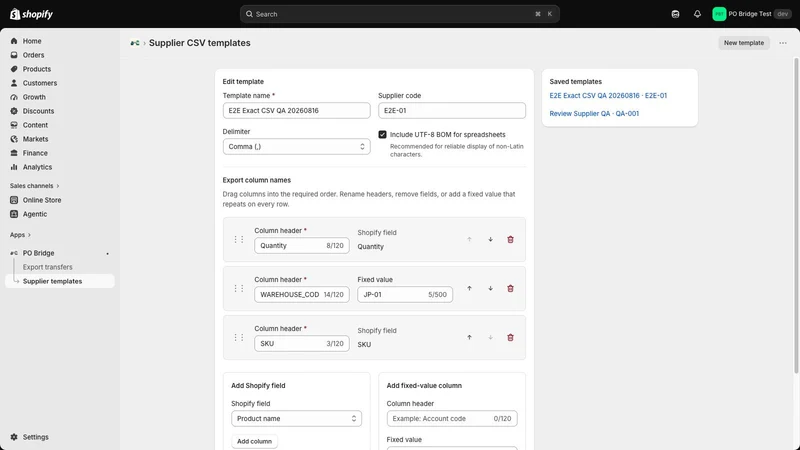This screenshot has width=800, height=450.
Task: Open Review Supplier QA saved template
Action: click(x=594, y=114)
